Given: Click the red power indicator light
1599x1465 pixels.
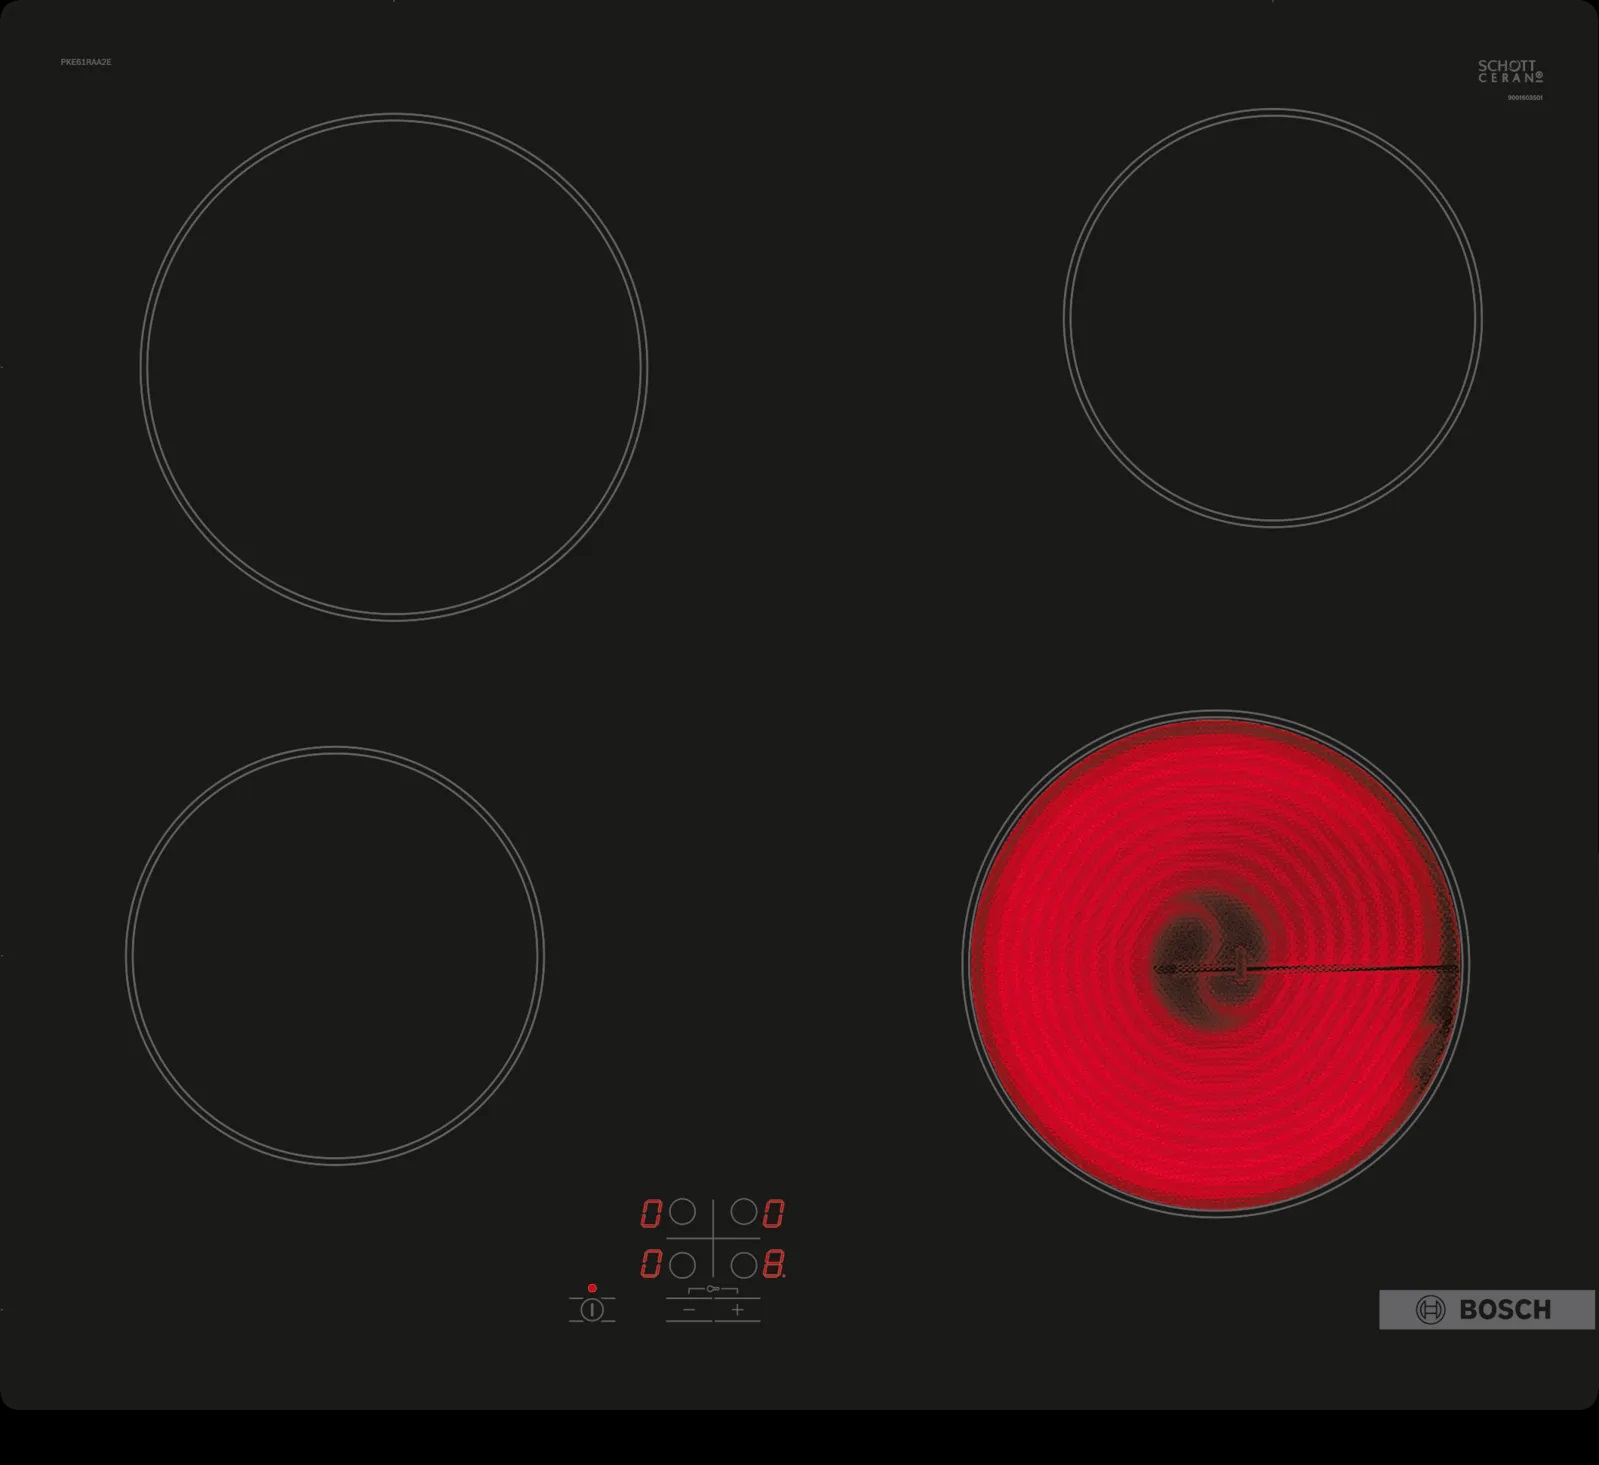Looking at the screenshot, I should click(592, 1288).
